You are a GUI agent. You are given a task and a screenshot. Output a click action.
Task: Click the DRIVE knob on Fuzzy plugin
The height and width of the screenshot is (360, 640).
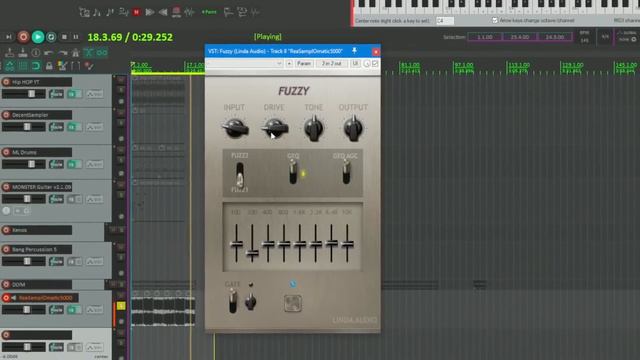[x=275, y=129]
